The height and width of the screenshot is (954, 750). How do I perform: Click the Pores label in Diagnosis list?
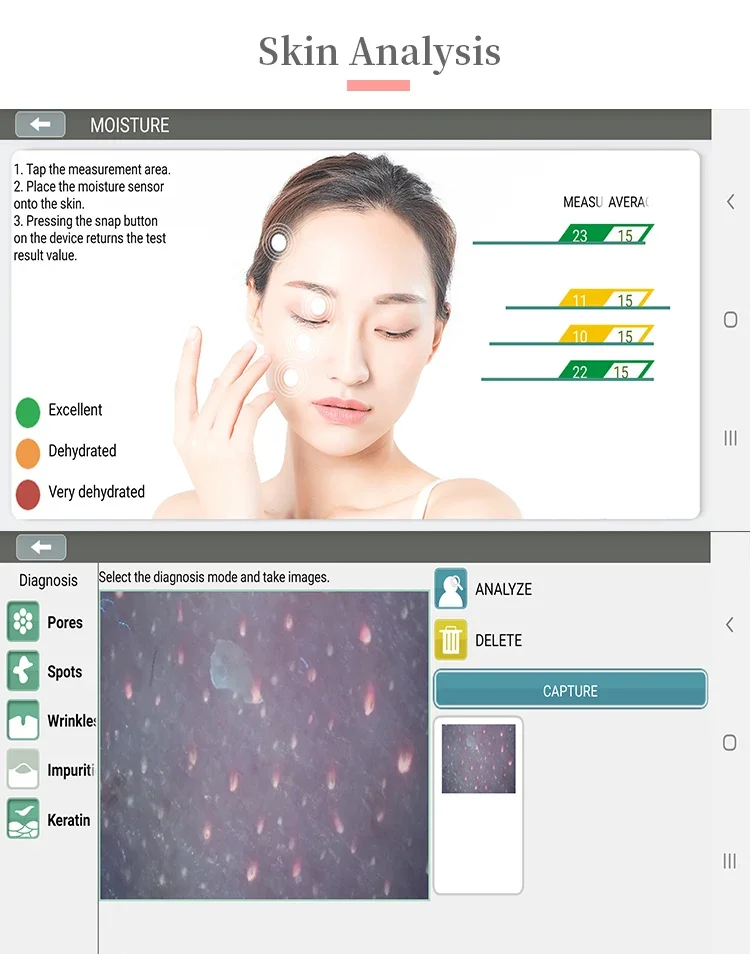point(65,622)
